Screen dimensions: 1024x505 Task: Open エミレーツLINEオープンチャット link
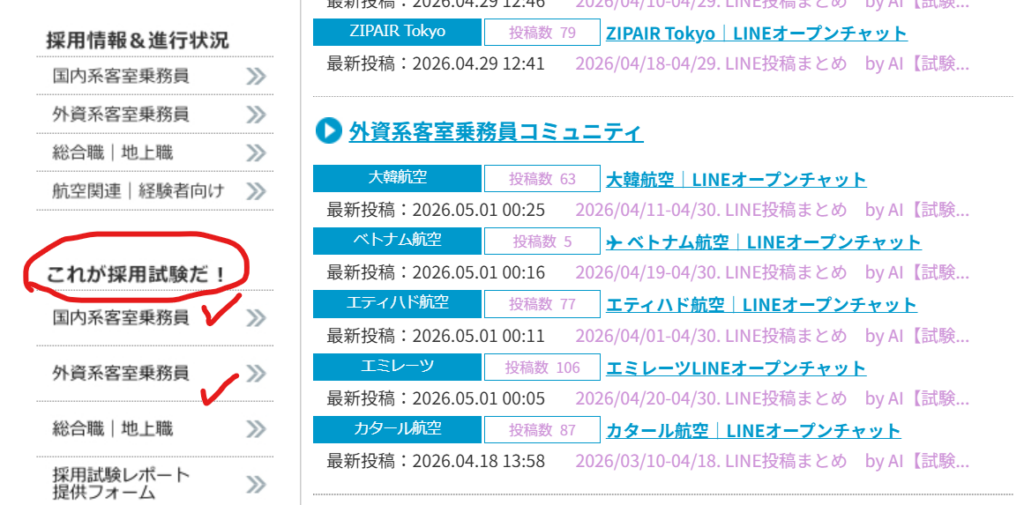(736, 368)
